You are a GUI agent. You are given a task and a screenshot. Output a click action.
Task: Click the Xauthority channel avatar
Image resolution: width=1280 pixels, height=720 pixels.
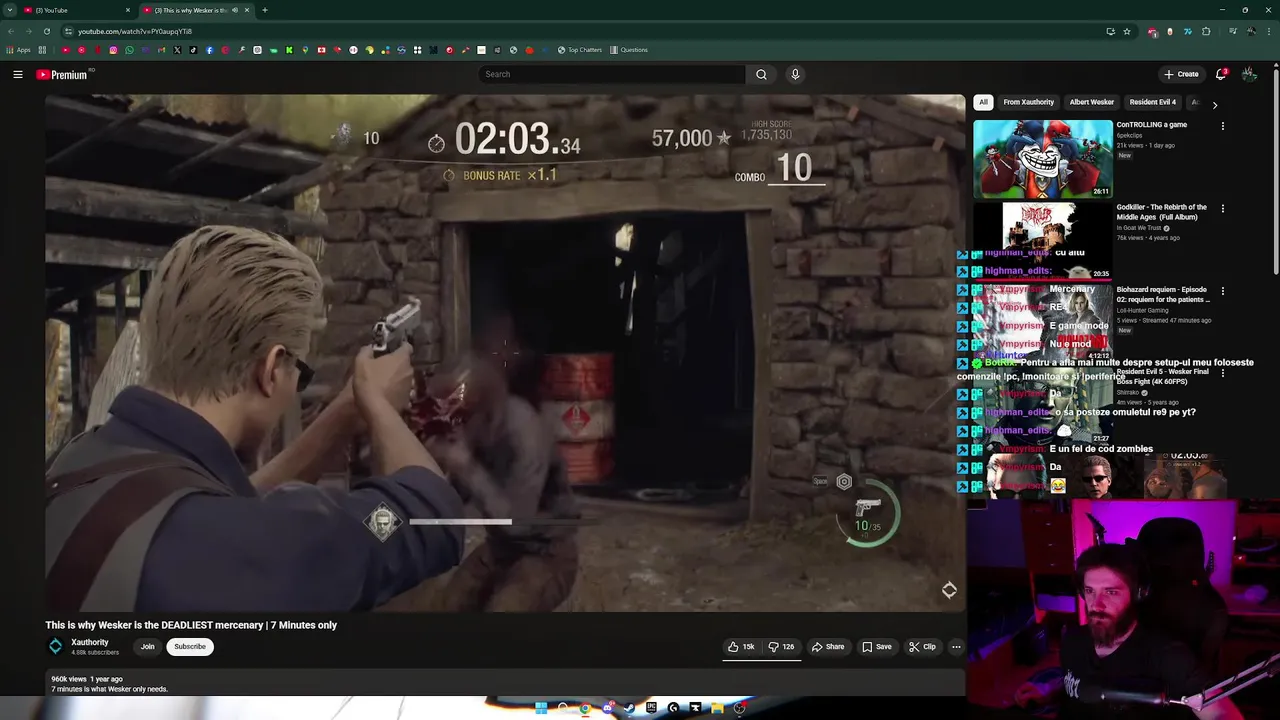pos(56,647)
